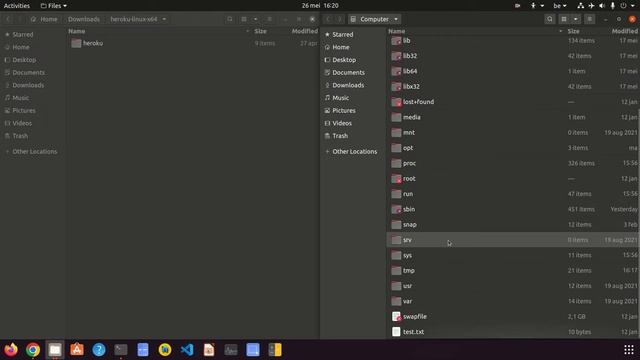The height and width of the screenshot is (360, 640).
Task: Select the lib64 folder row
Action: click(x=512, y=71)
